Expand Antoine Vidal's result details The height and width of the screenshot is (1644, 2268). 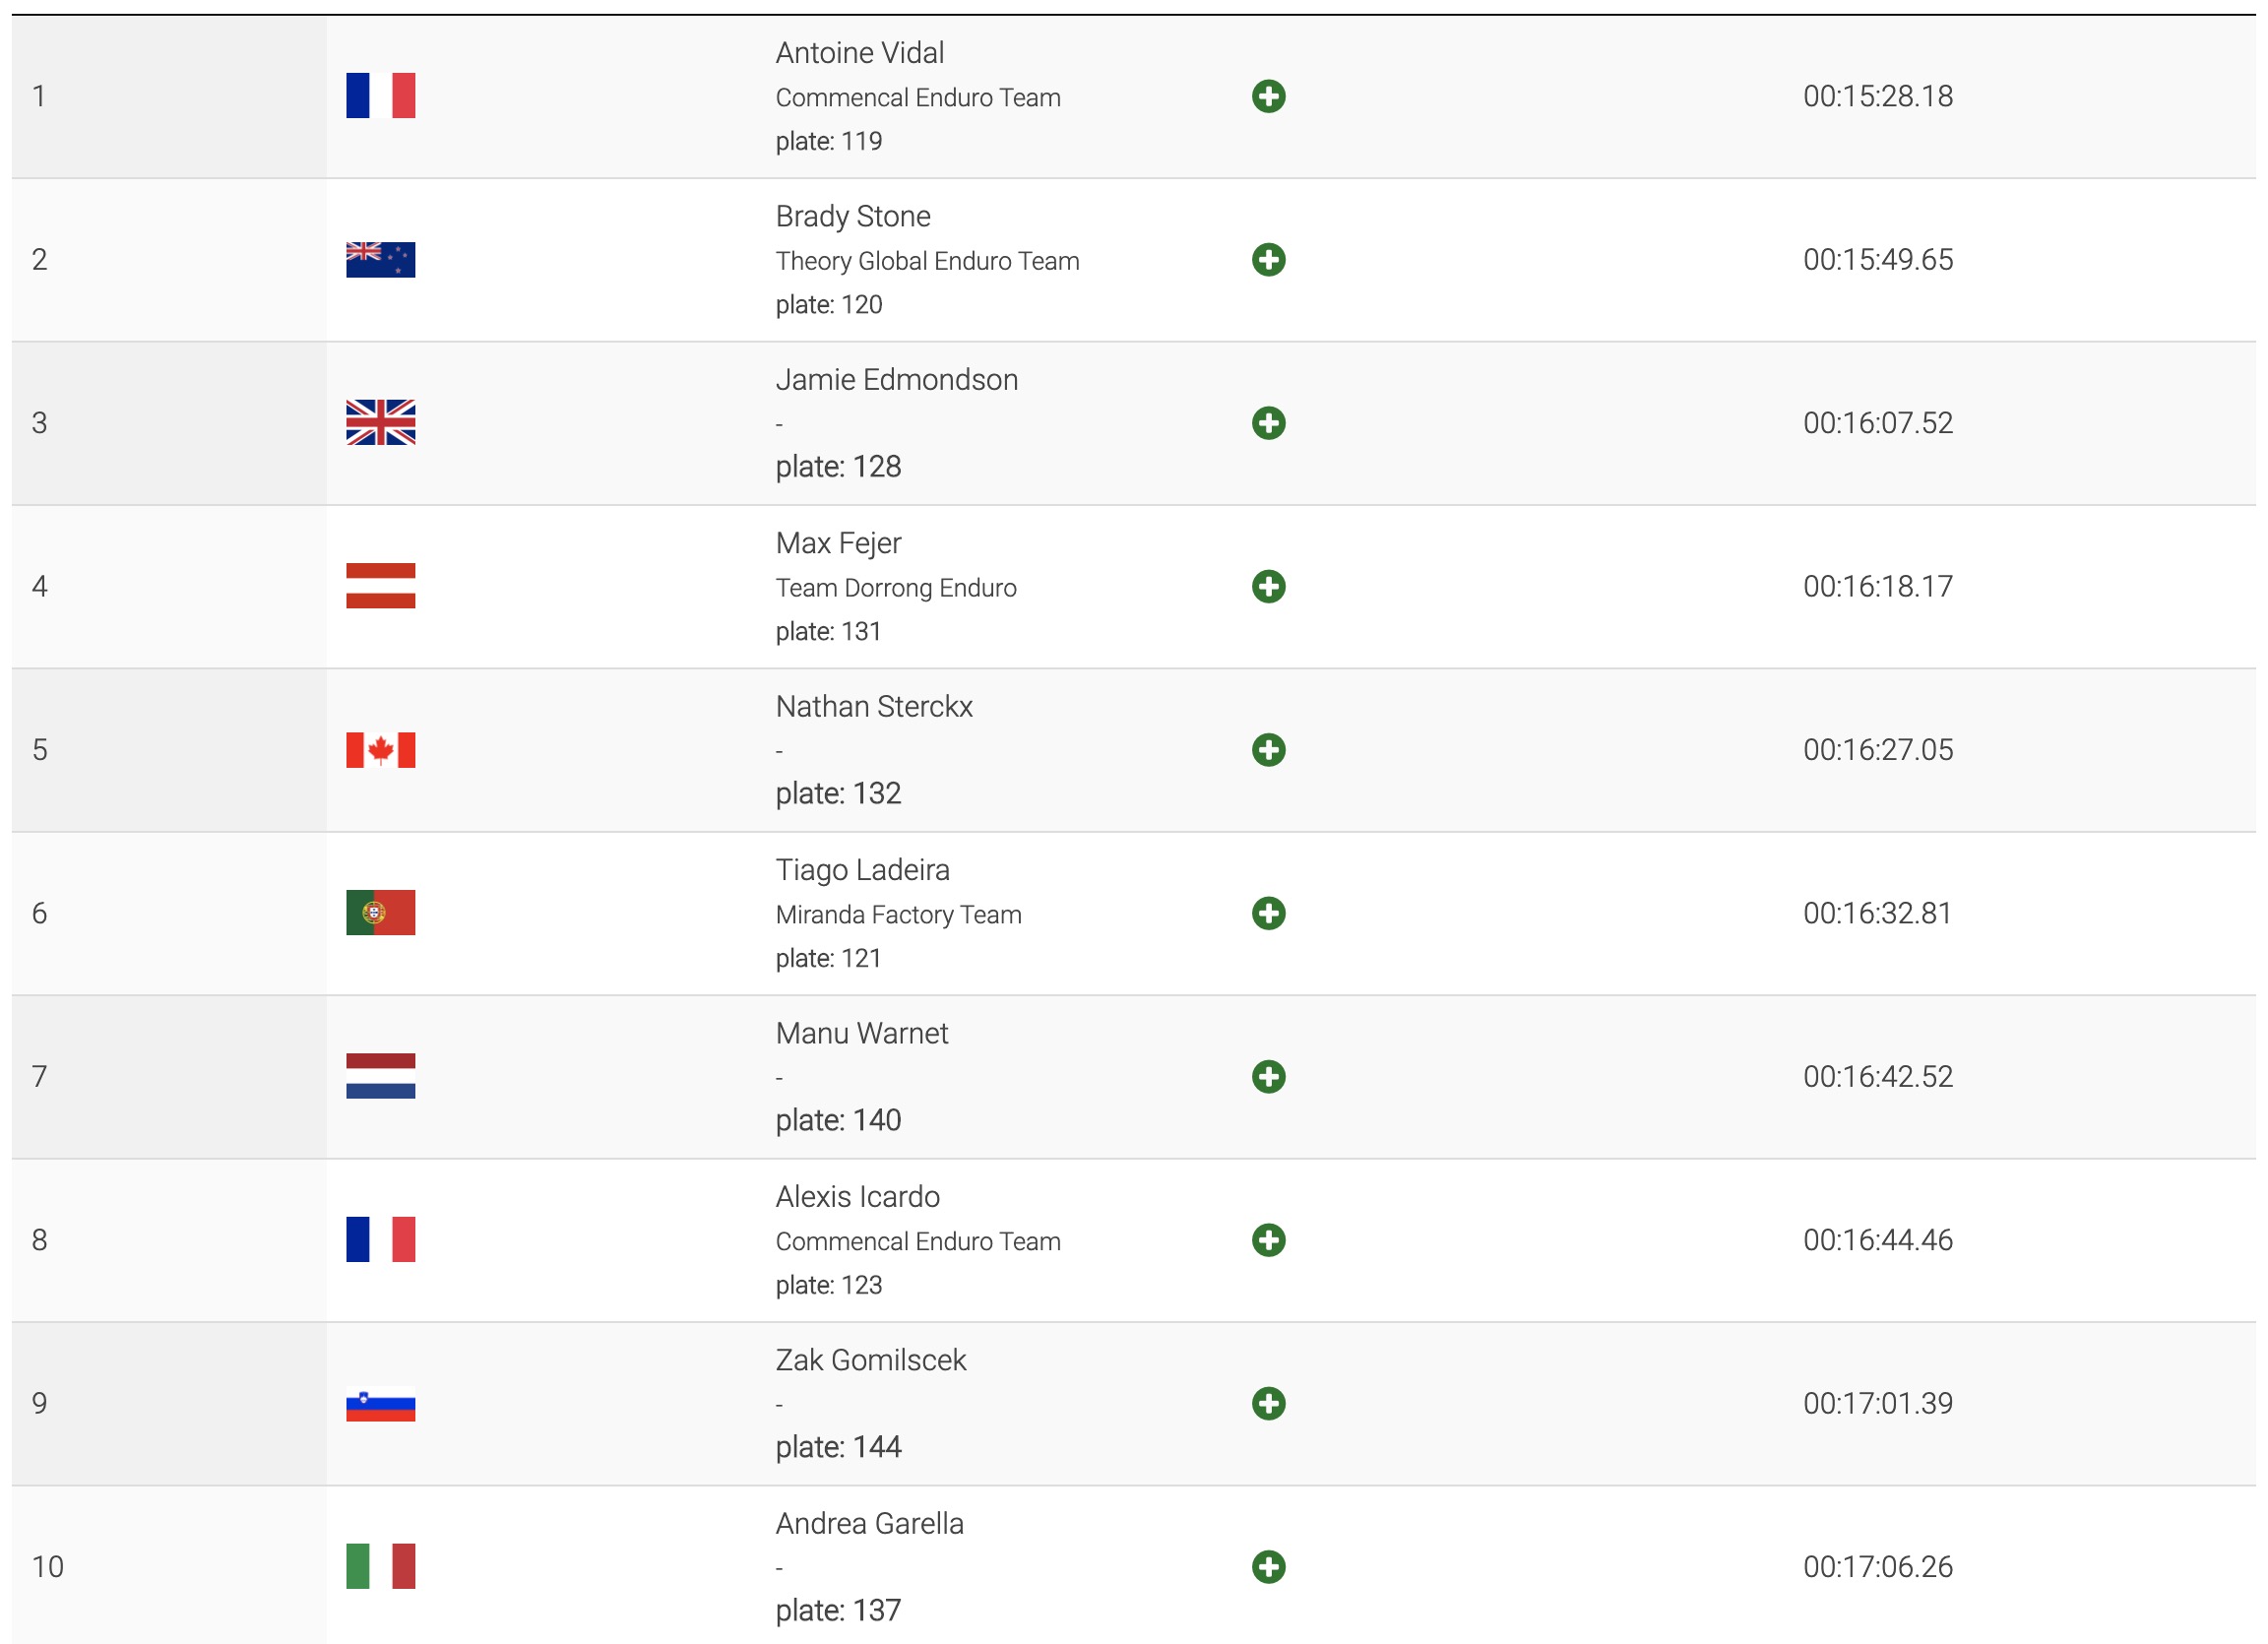pyautogui.click(x=1268, y=97)
